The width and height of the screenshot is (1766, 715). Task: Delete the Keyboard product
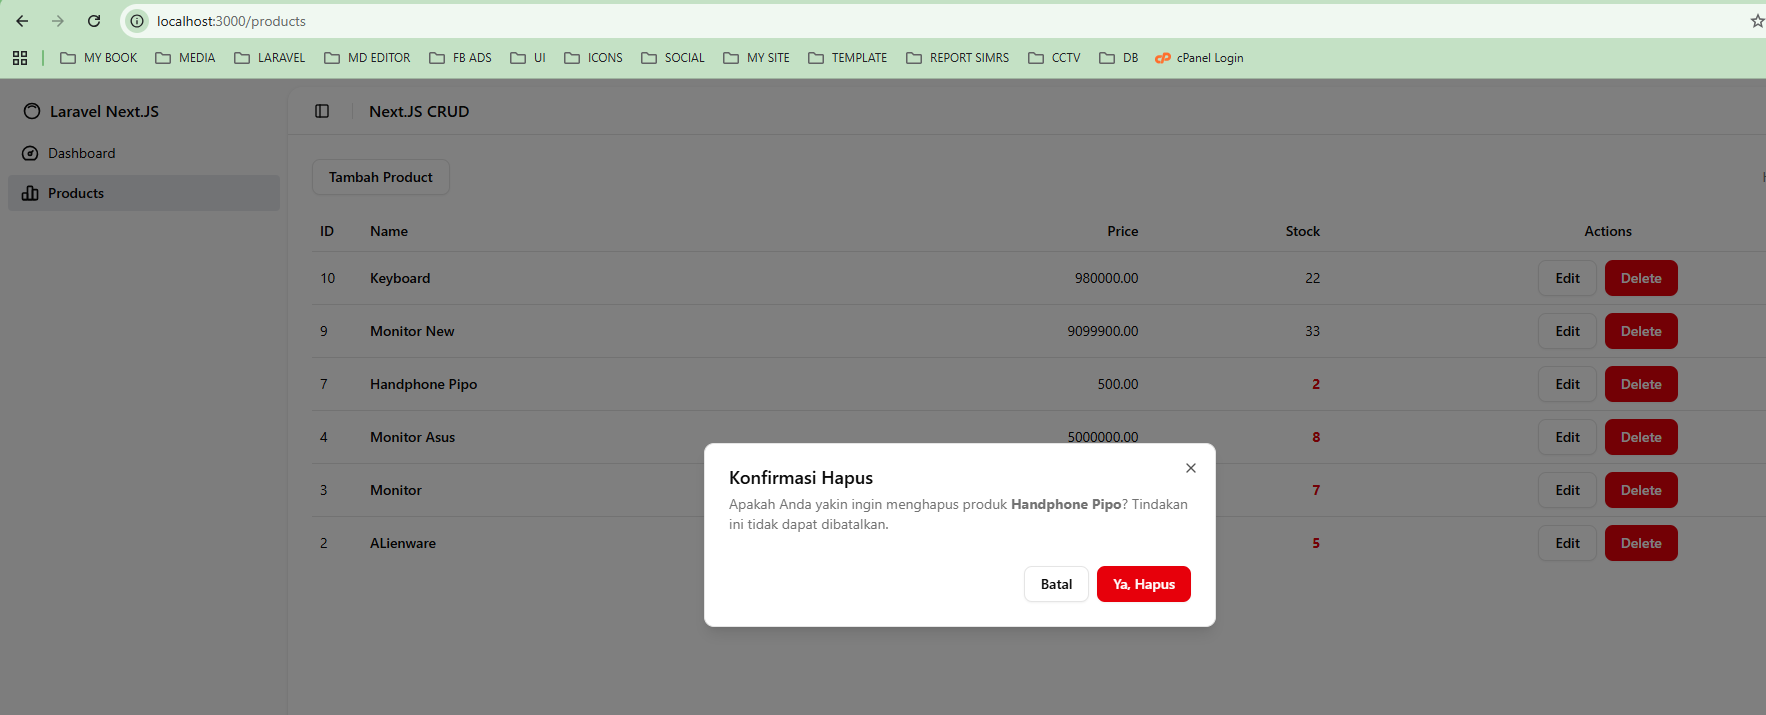coord(1641,278)
